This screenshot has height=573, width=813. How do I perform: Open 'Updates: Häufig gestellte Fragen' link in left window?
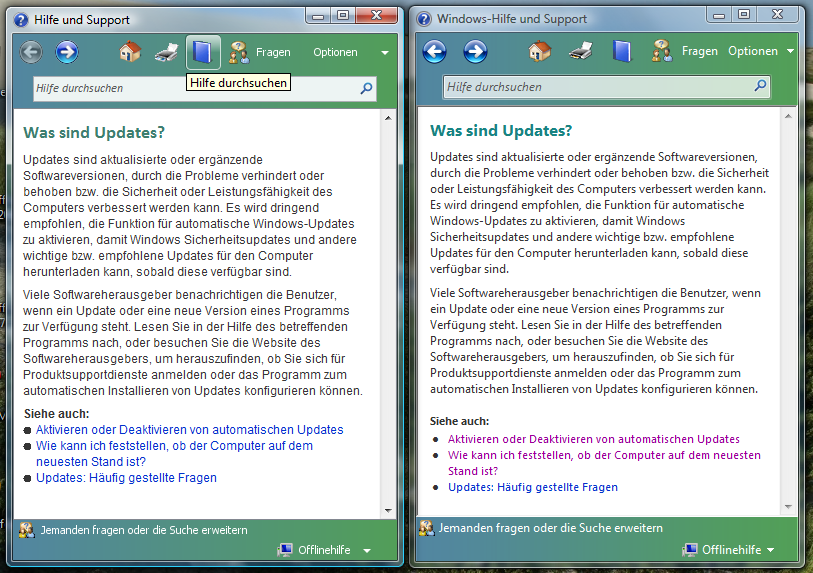pos(126,478)
